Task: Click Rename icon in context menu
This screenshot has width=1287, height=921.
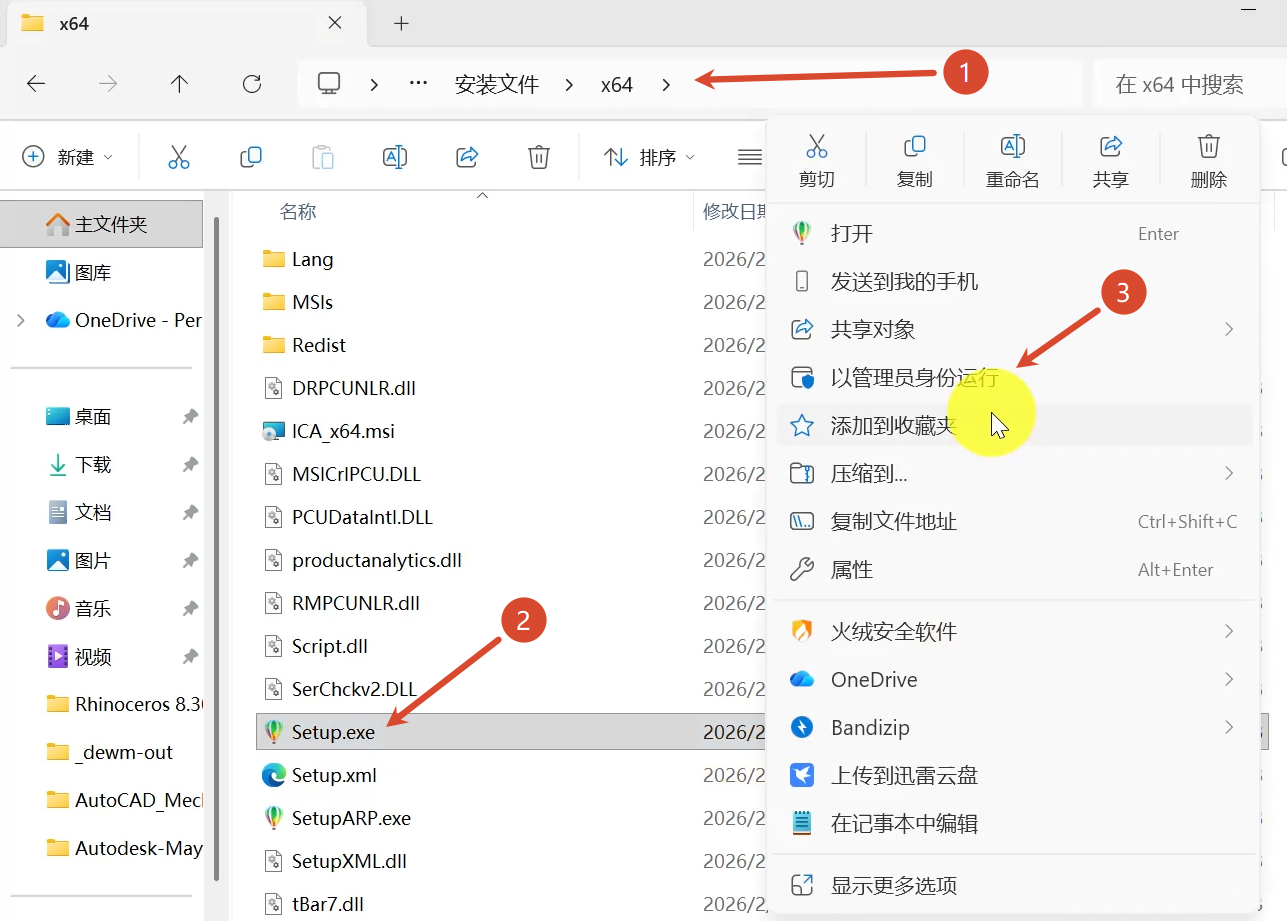Action: click(1012, 147)
